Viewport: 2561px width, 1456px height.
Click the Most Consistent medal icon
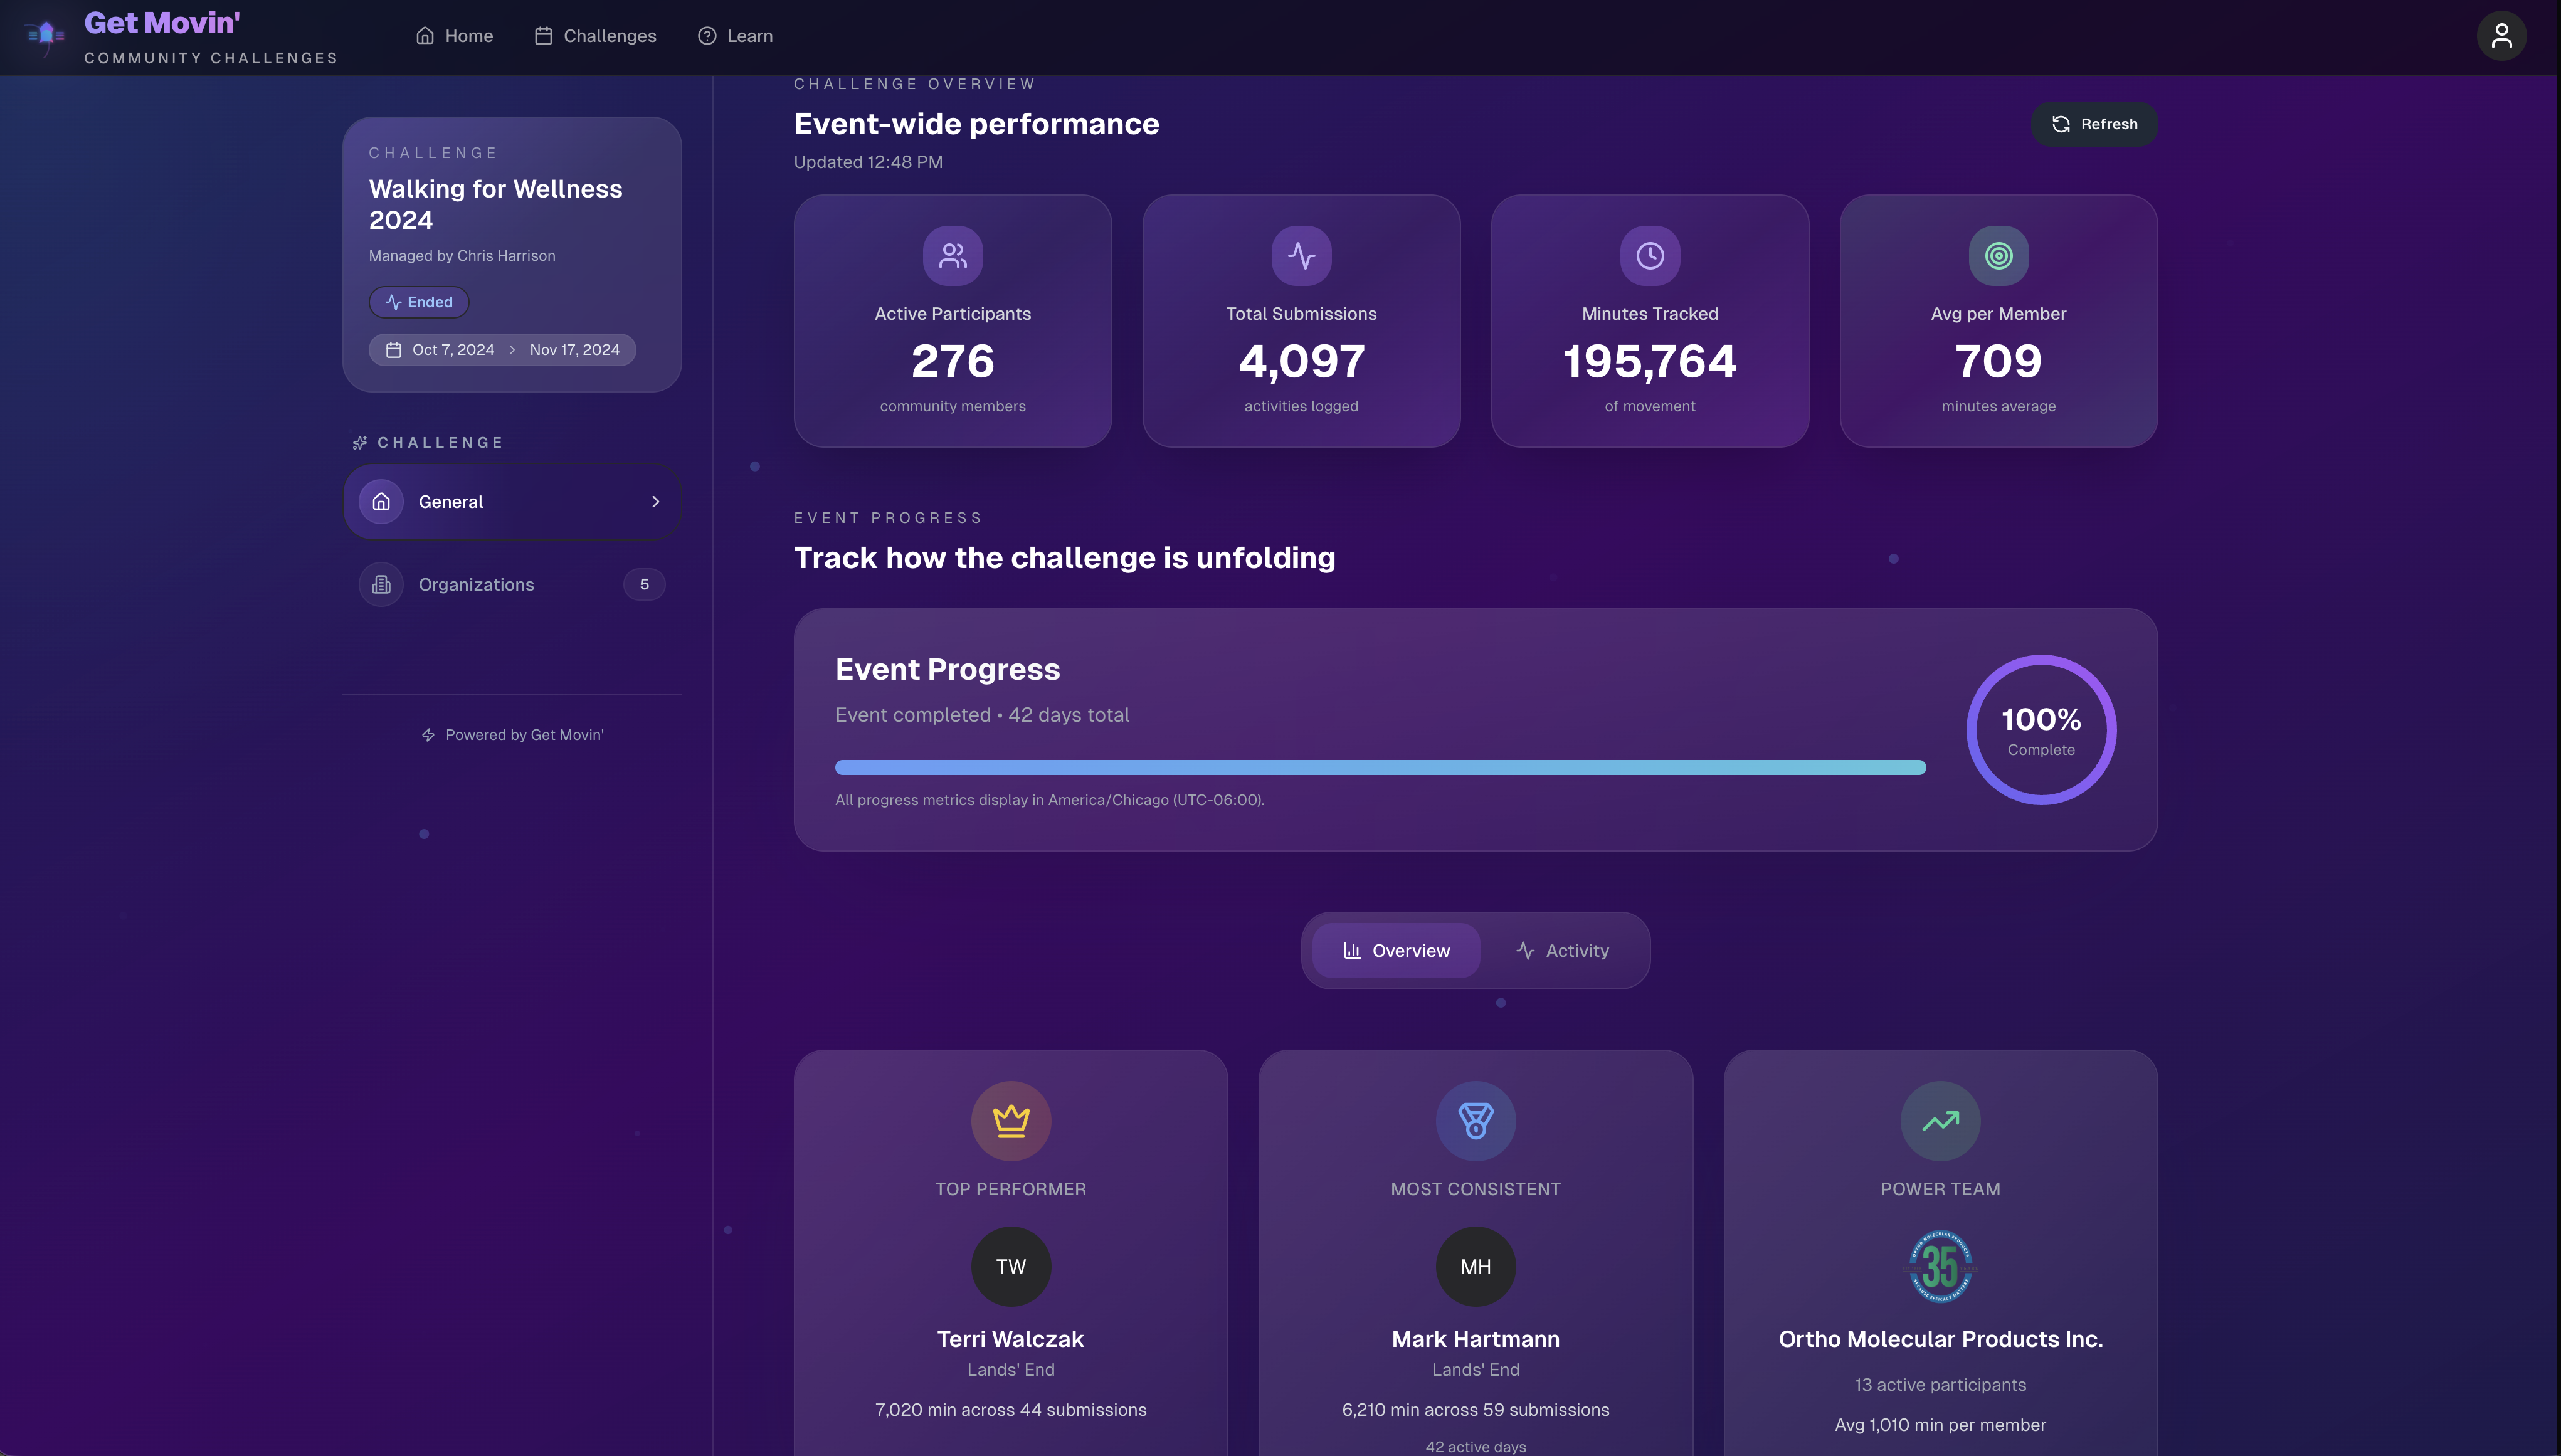point(1475,1120)
